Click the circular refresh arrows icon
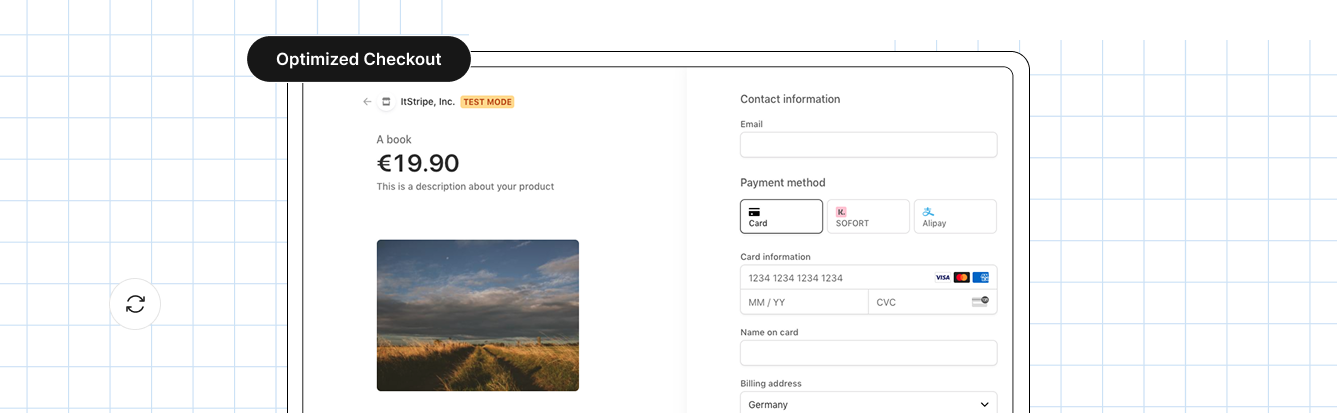Viewport: 1338px width, 413px height. click(x=135, y=304)
